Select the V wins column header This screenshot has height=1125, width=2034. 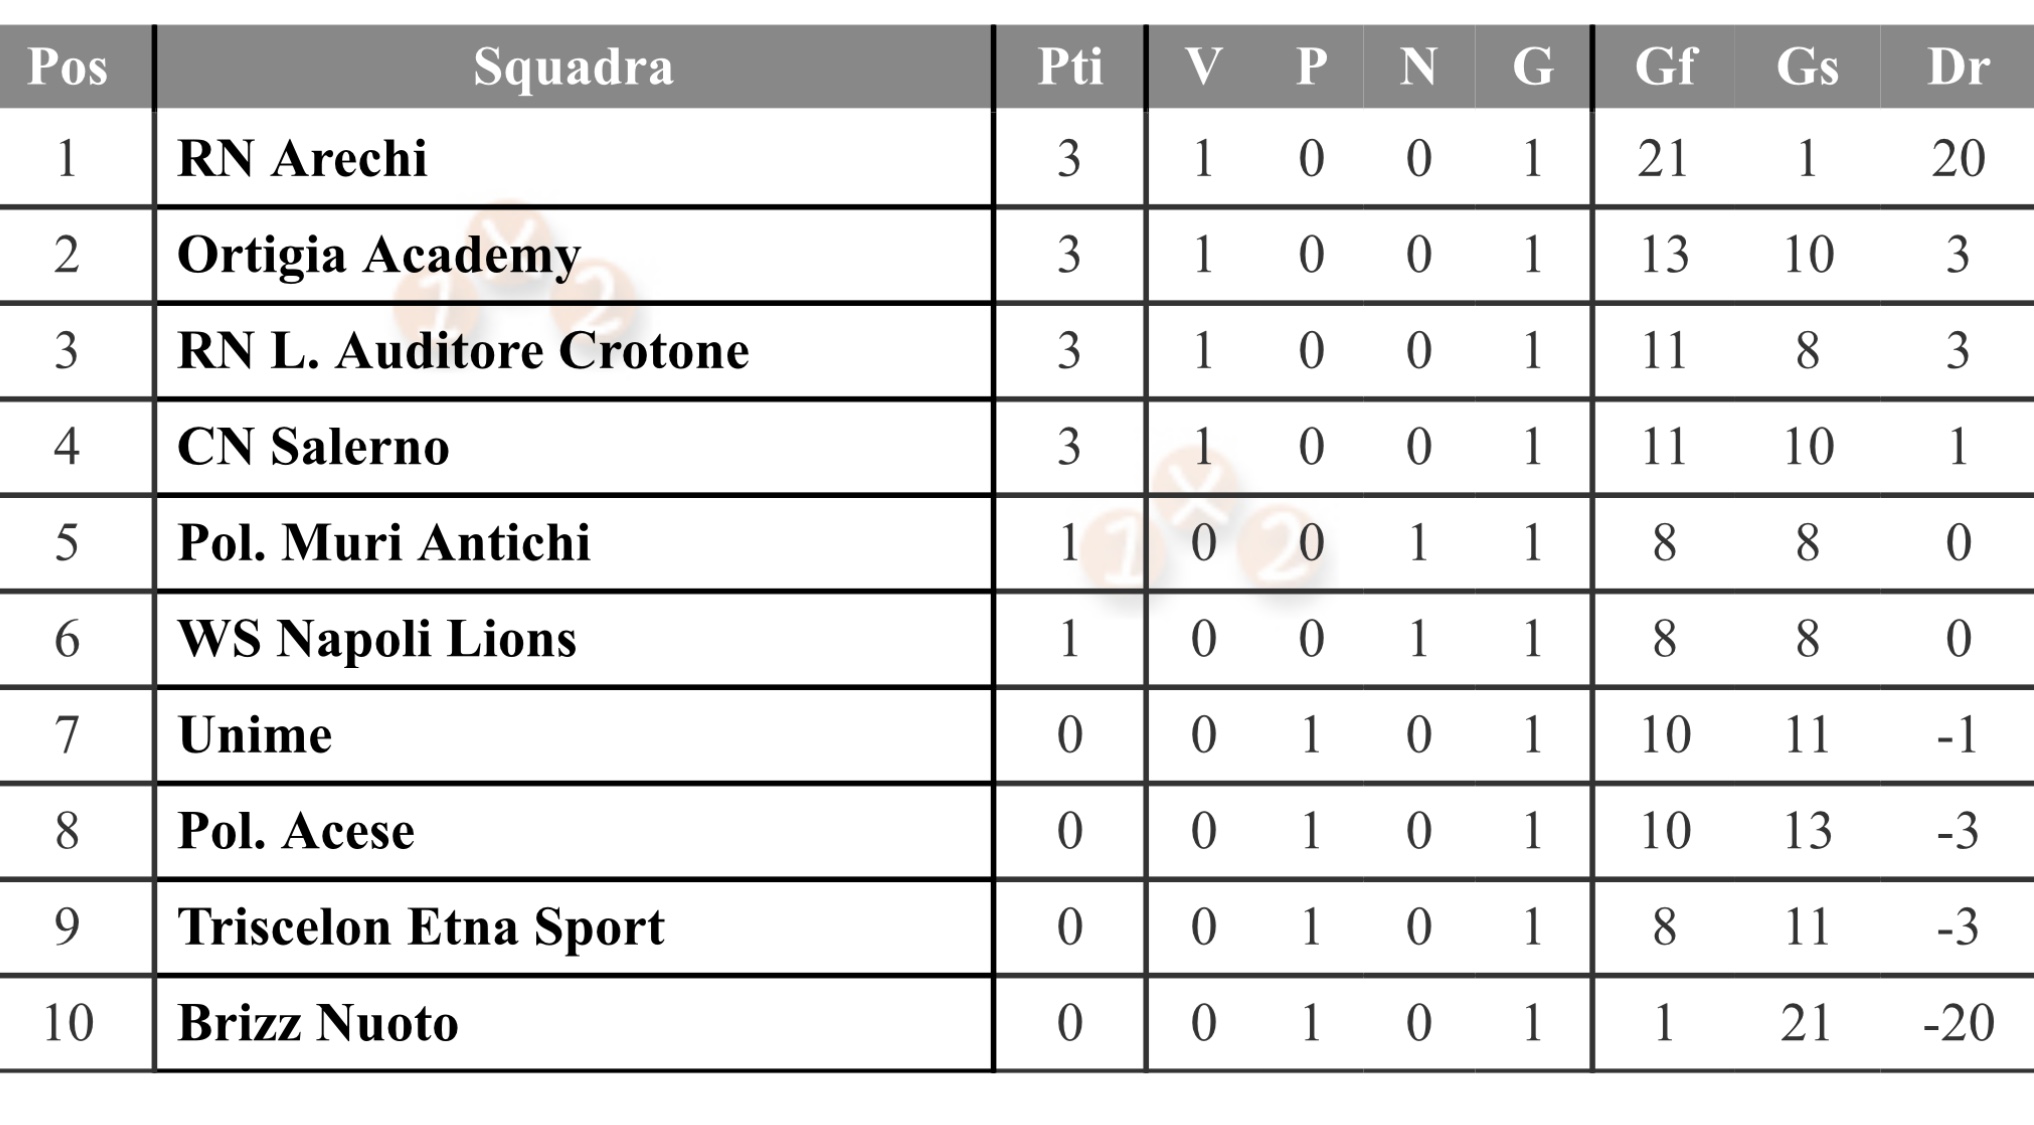coord(1203,67)
